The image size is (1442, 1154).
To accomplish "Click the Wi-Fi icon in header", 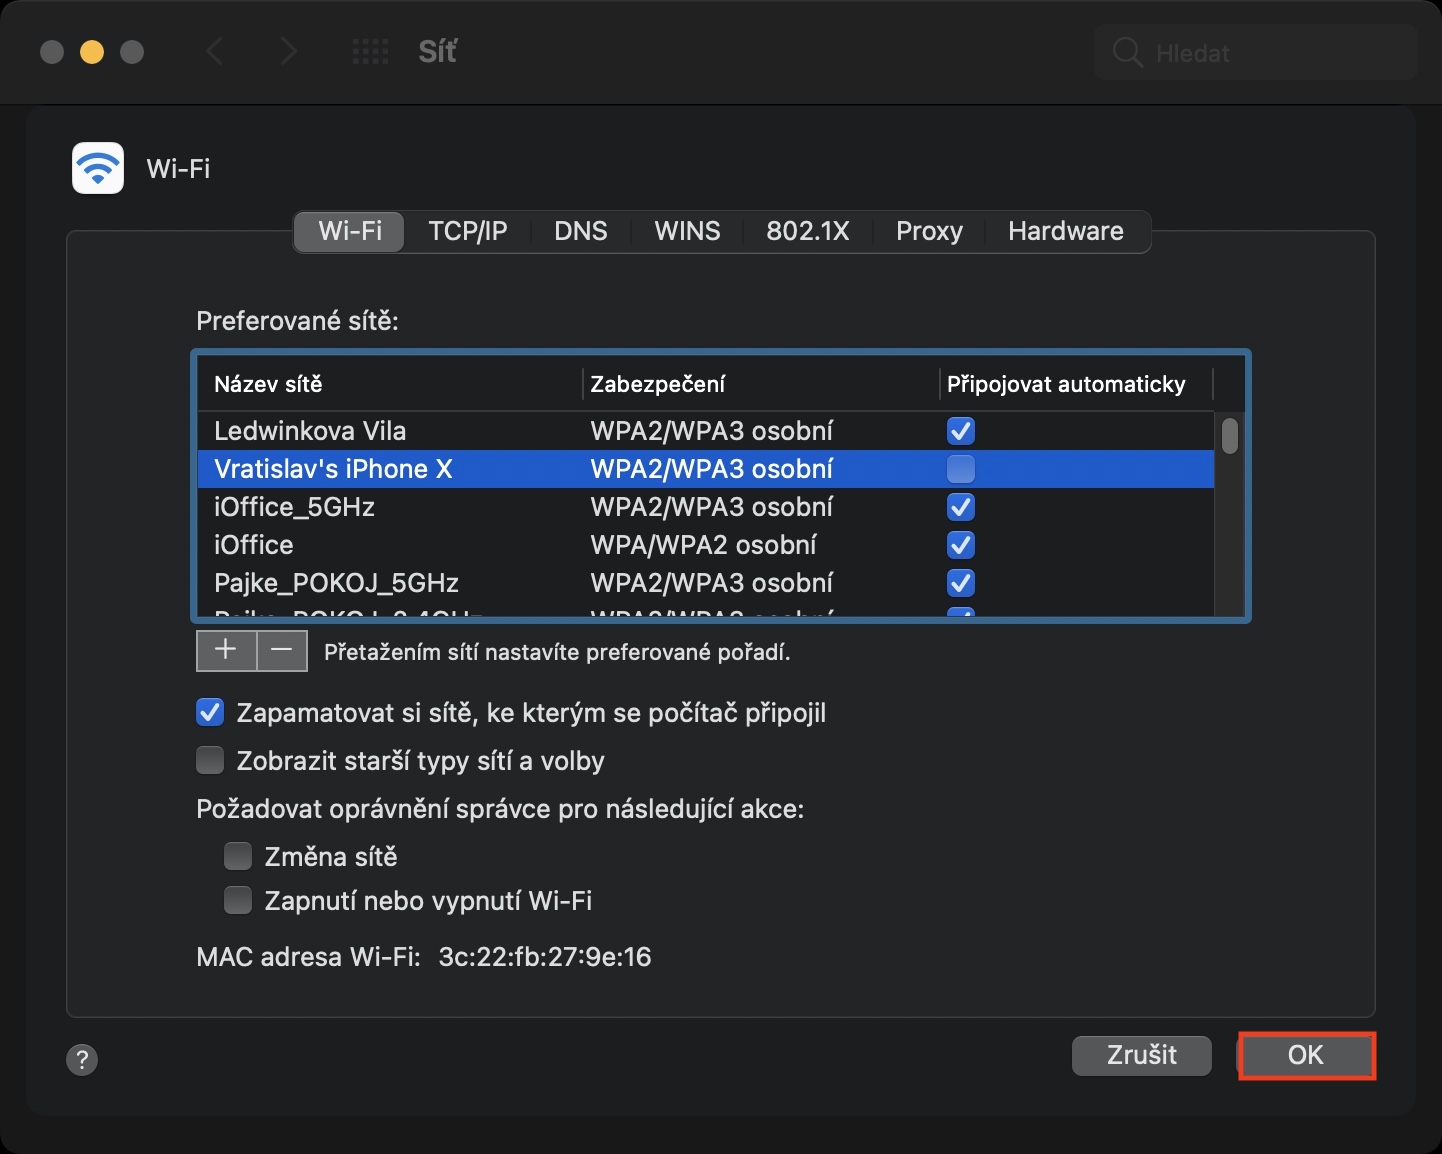I will tap(98, 168).
